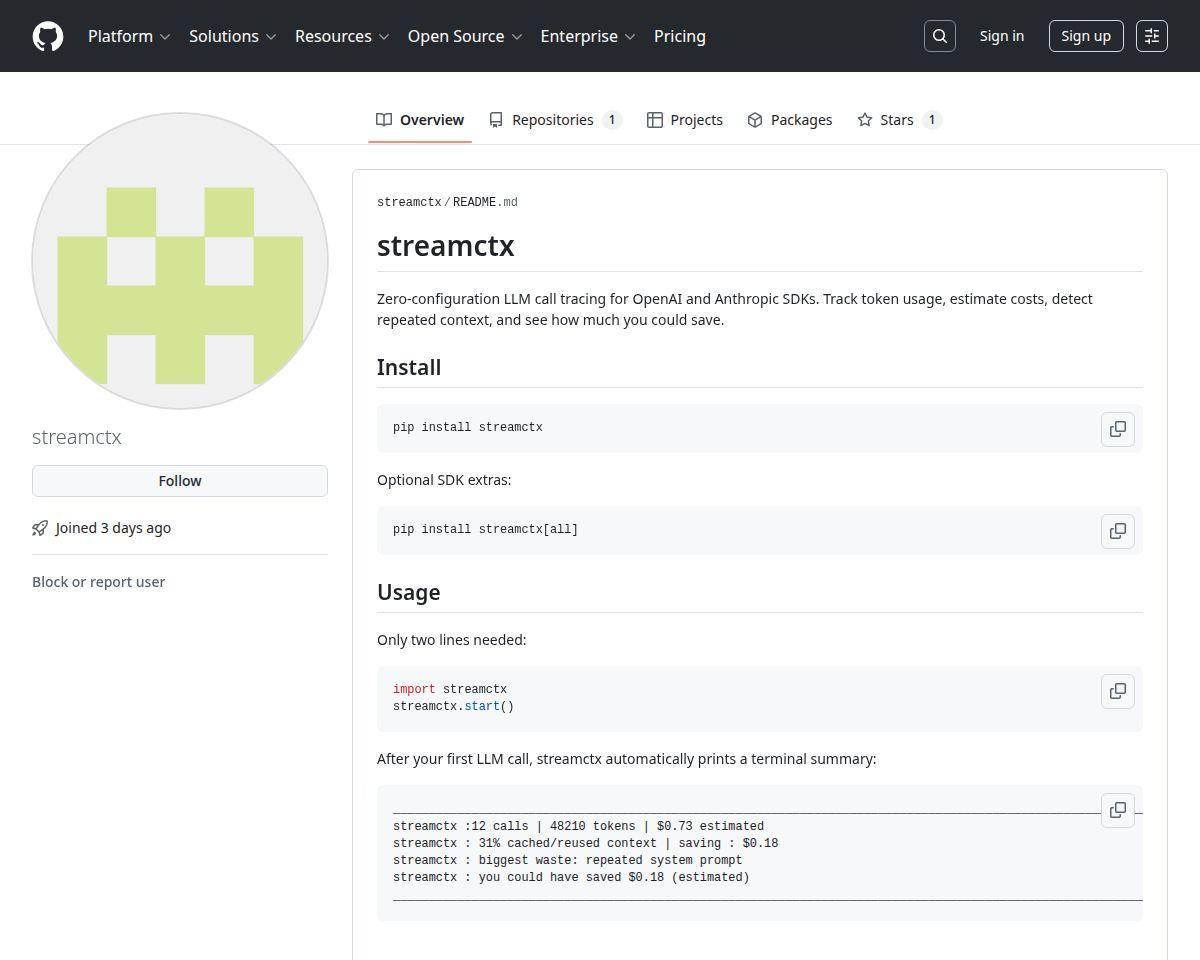The image size is (1200, 960).
Task: Click the book icon of the Overview tab
Action: (384, 120)
